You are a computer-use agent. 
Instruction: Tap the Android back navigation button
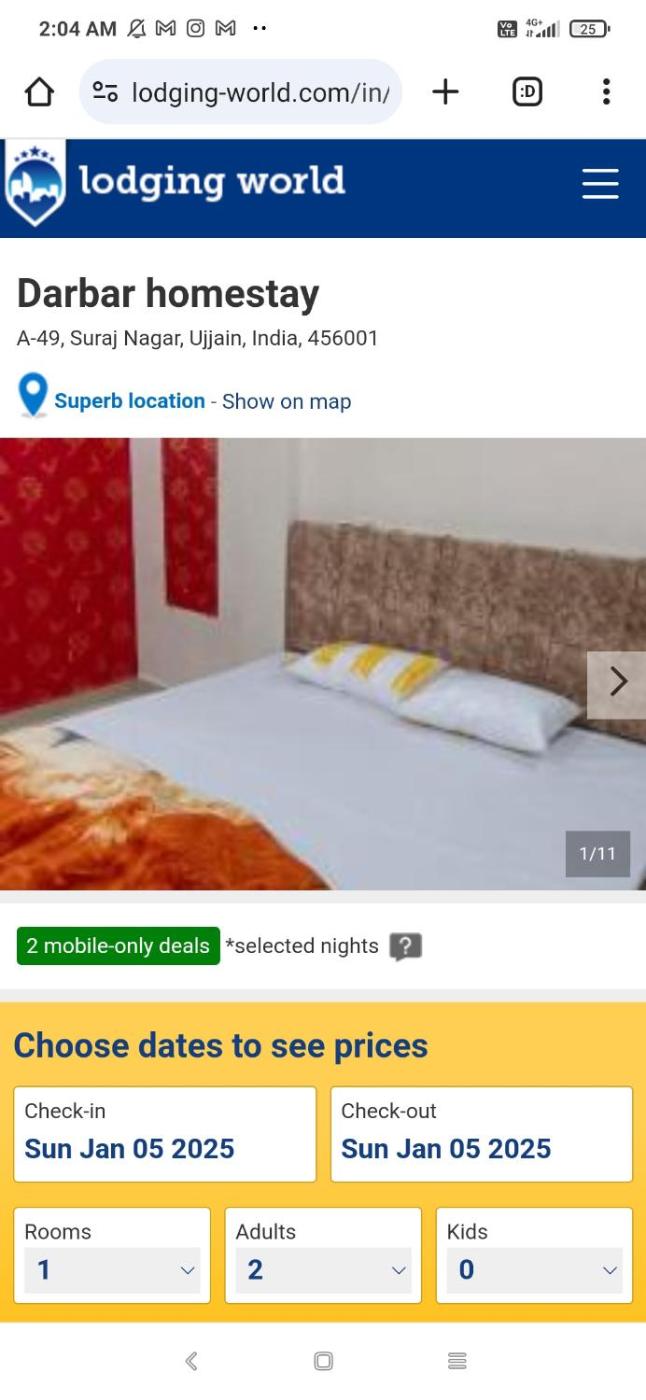[x=191, y=1361]
